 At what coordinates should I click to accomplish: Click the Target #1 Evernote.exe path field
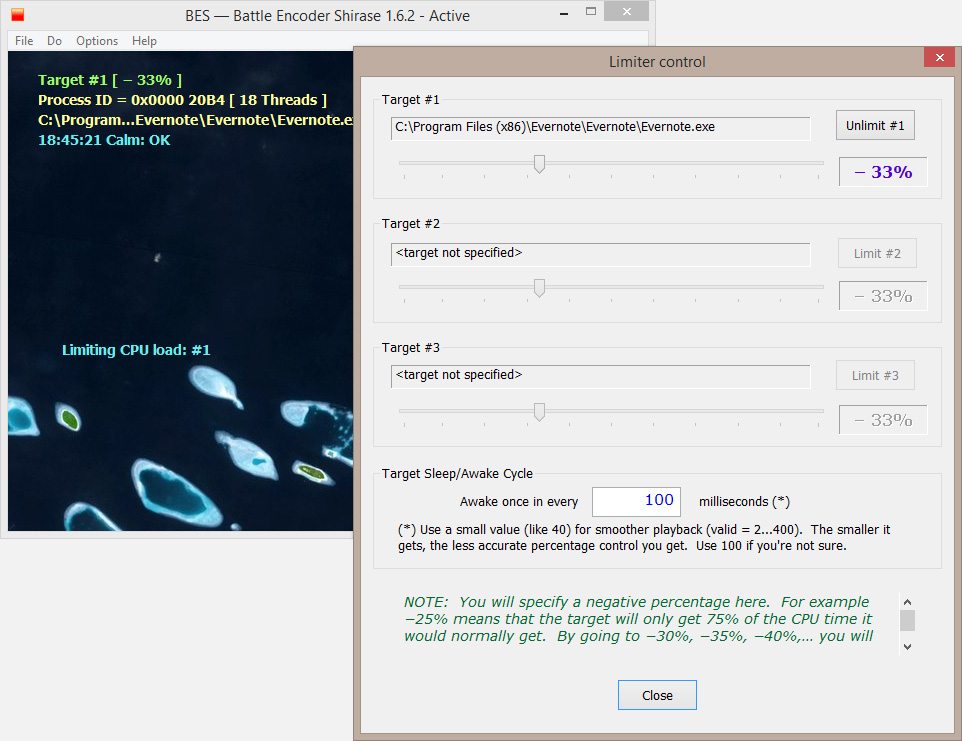click(x=600, y=128)
